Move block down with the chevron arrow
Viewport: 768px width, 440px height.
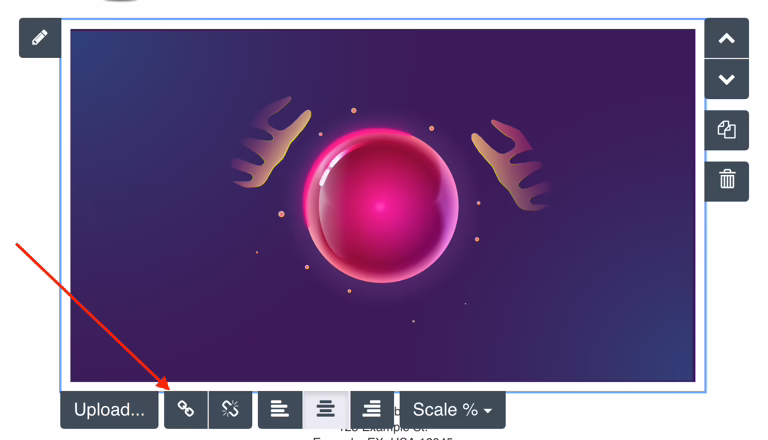726,79
